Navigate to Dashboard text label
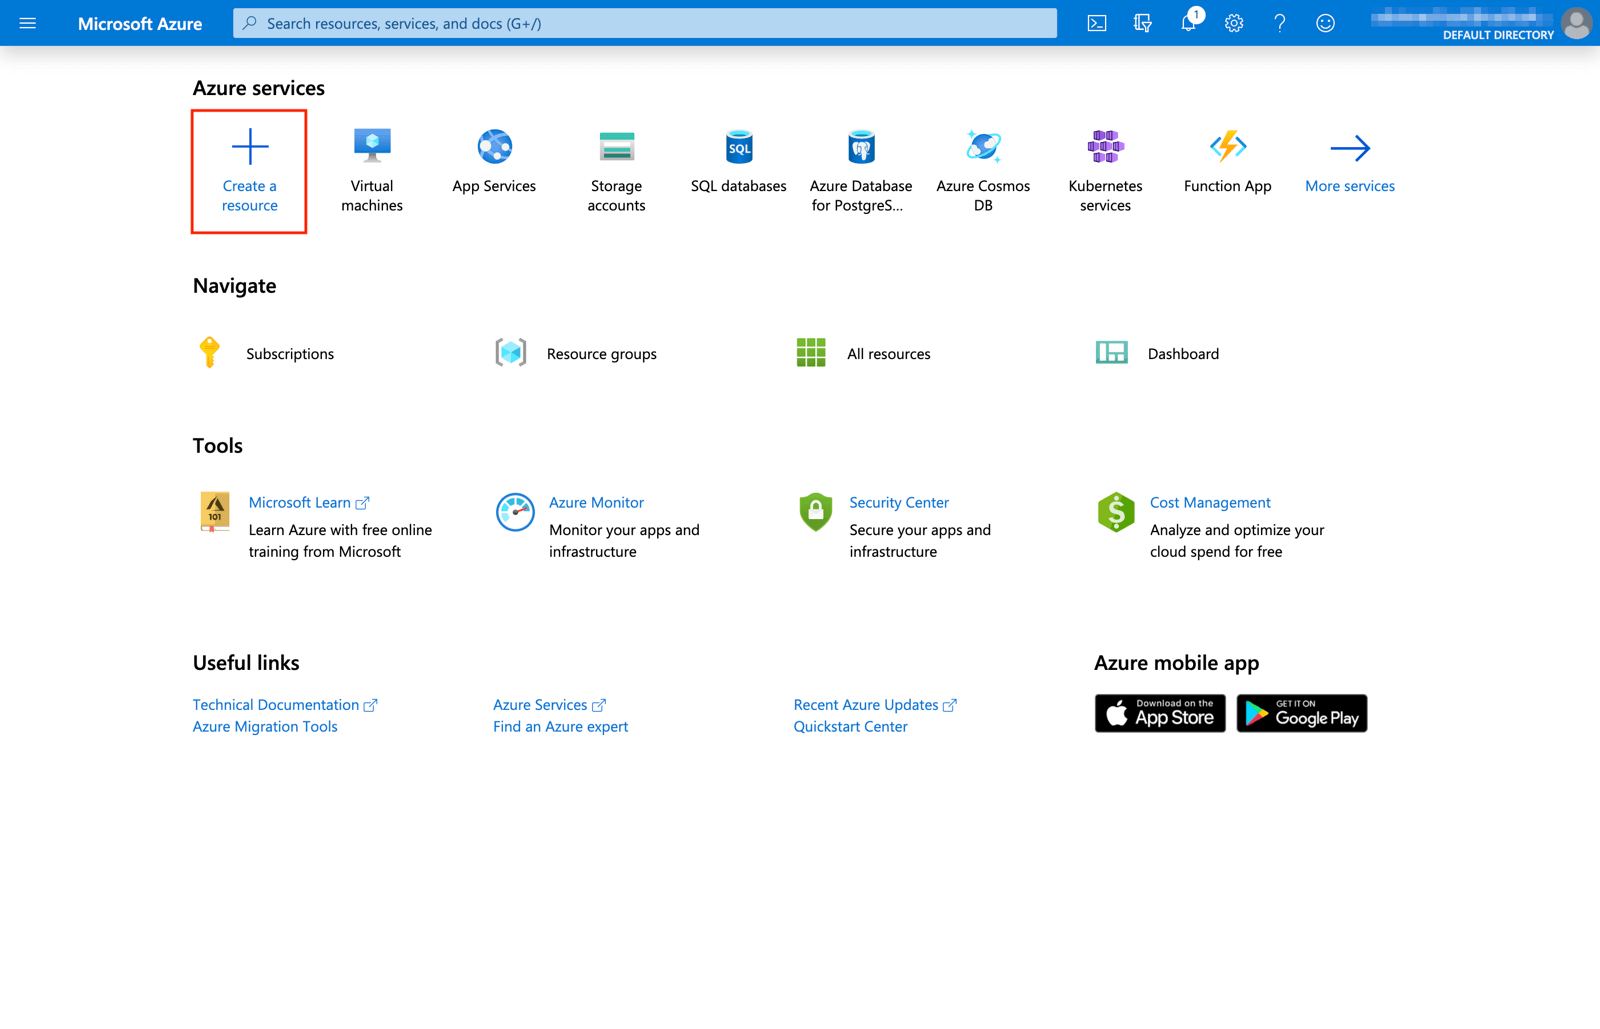The height and width of the screenshot is (1029, 1600). click(1183, 354)
